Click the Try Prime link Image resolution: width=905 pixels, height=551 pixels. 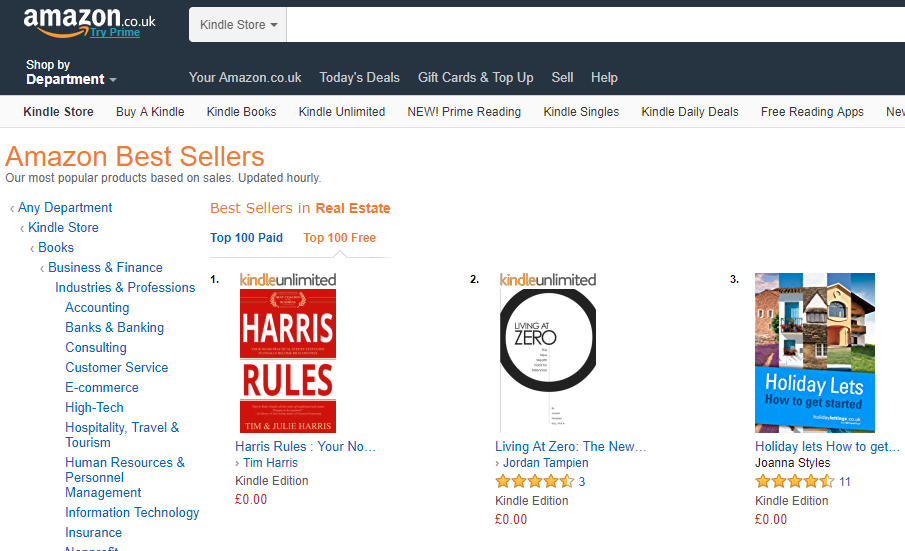click(114, 32)
